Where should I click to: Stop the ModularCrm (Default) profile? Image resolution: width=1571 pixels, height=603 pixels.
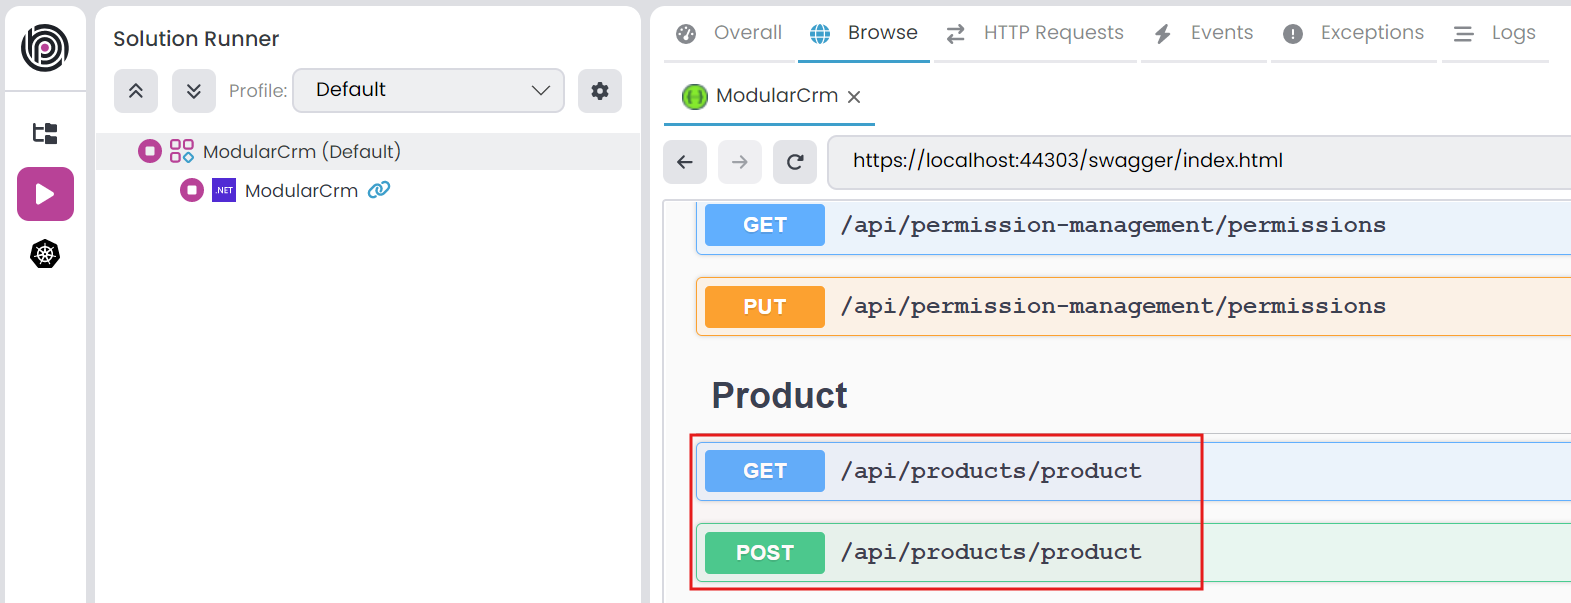pyautogui.click(x=150, y=151)
